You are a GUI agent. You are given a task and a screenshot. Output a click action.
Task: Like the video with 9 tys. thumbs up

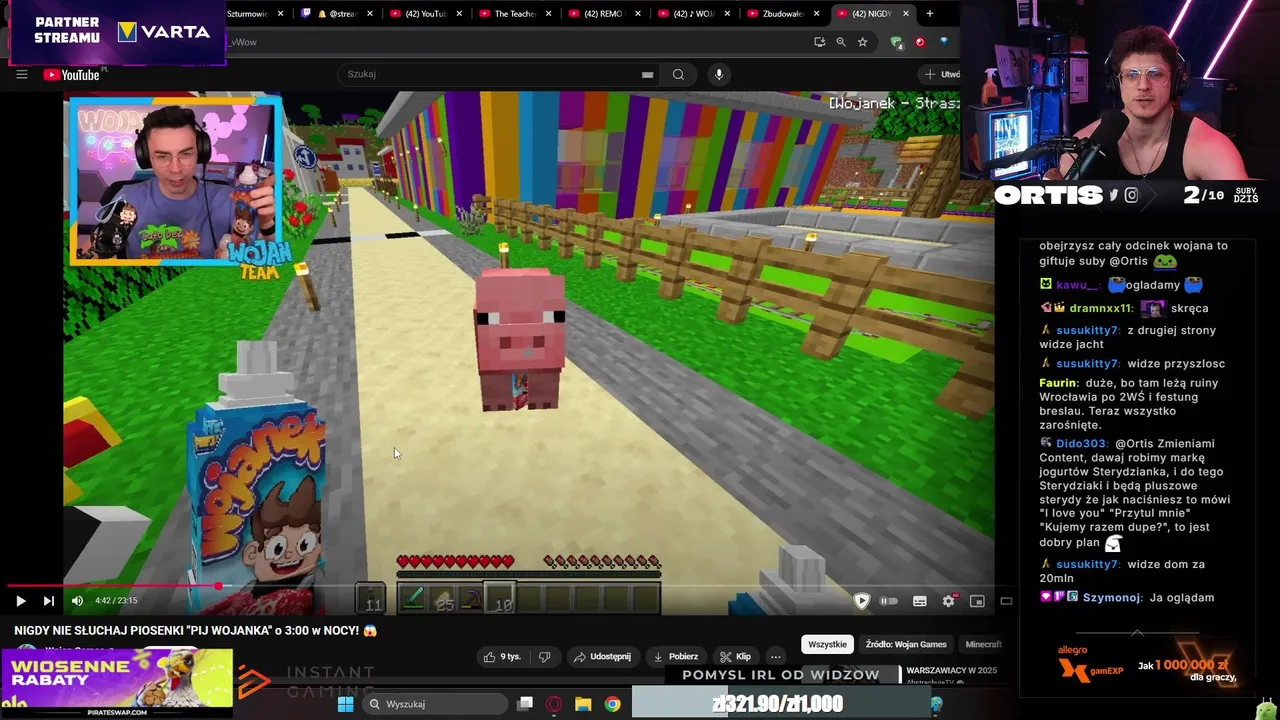click(x=502, y=656)
